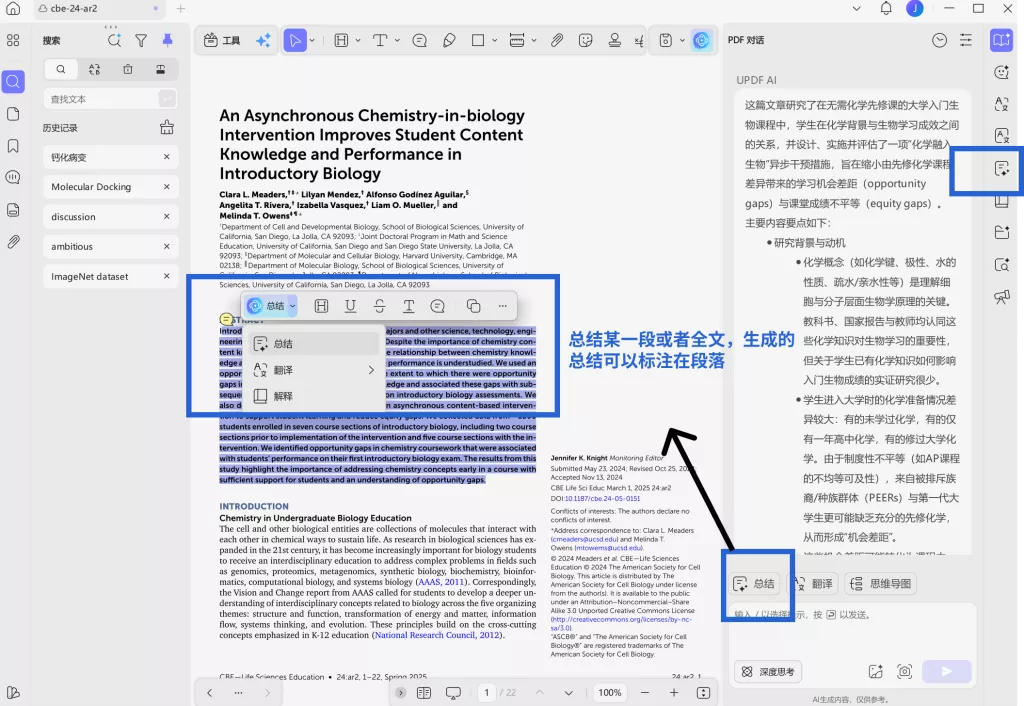This screenshot has height=706, width=1024.
Task: Switch to the find and replace tab
Action: click(x=95, y=69)
